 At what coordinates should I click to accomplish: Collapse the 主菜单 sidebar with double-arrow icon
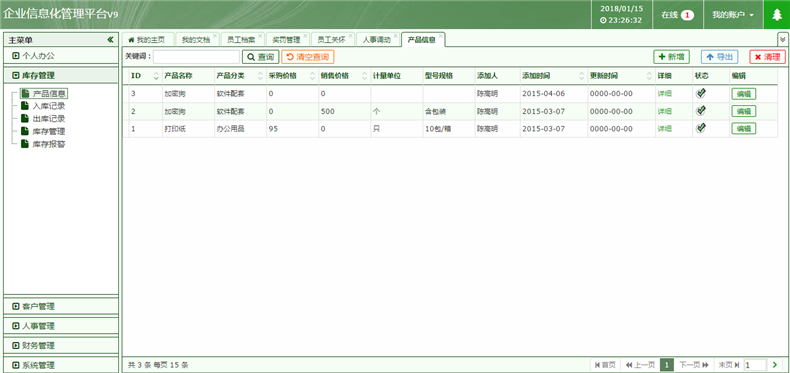(x=110, y=40)
